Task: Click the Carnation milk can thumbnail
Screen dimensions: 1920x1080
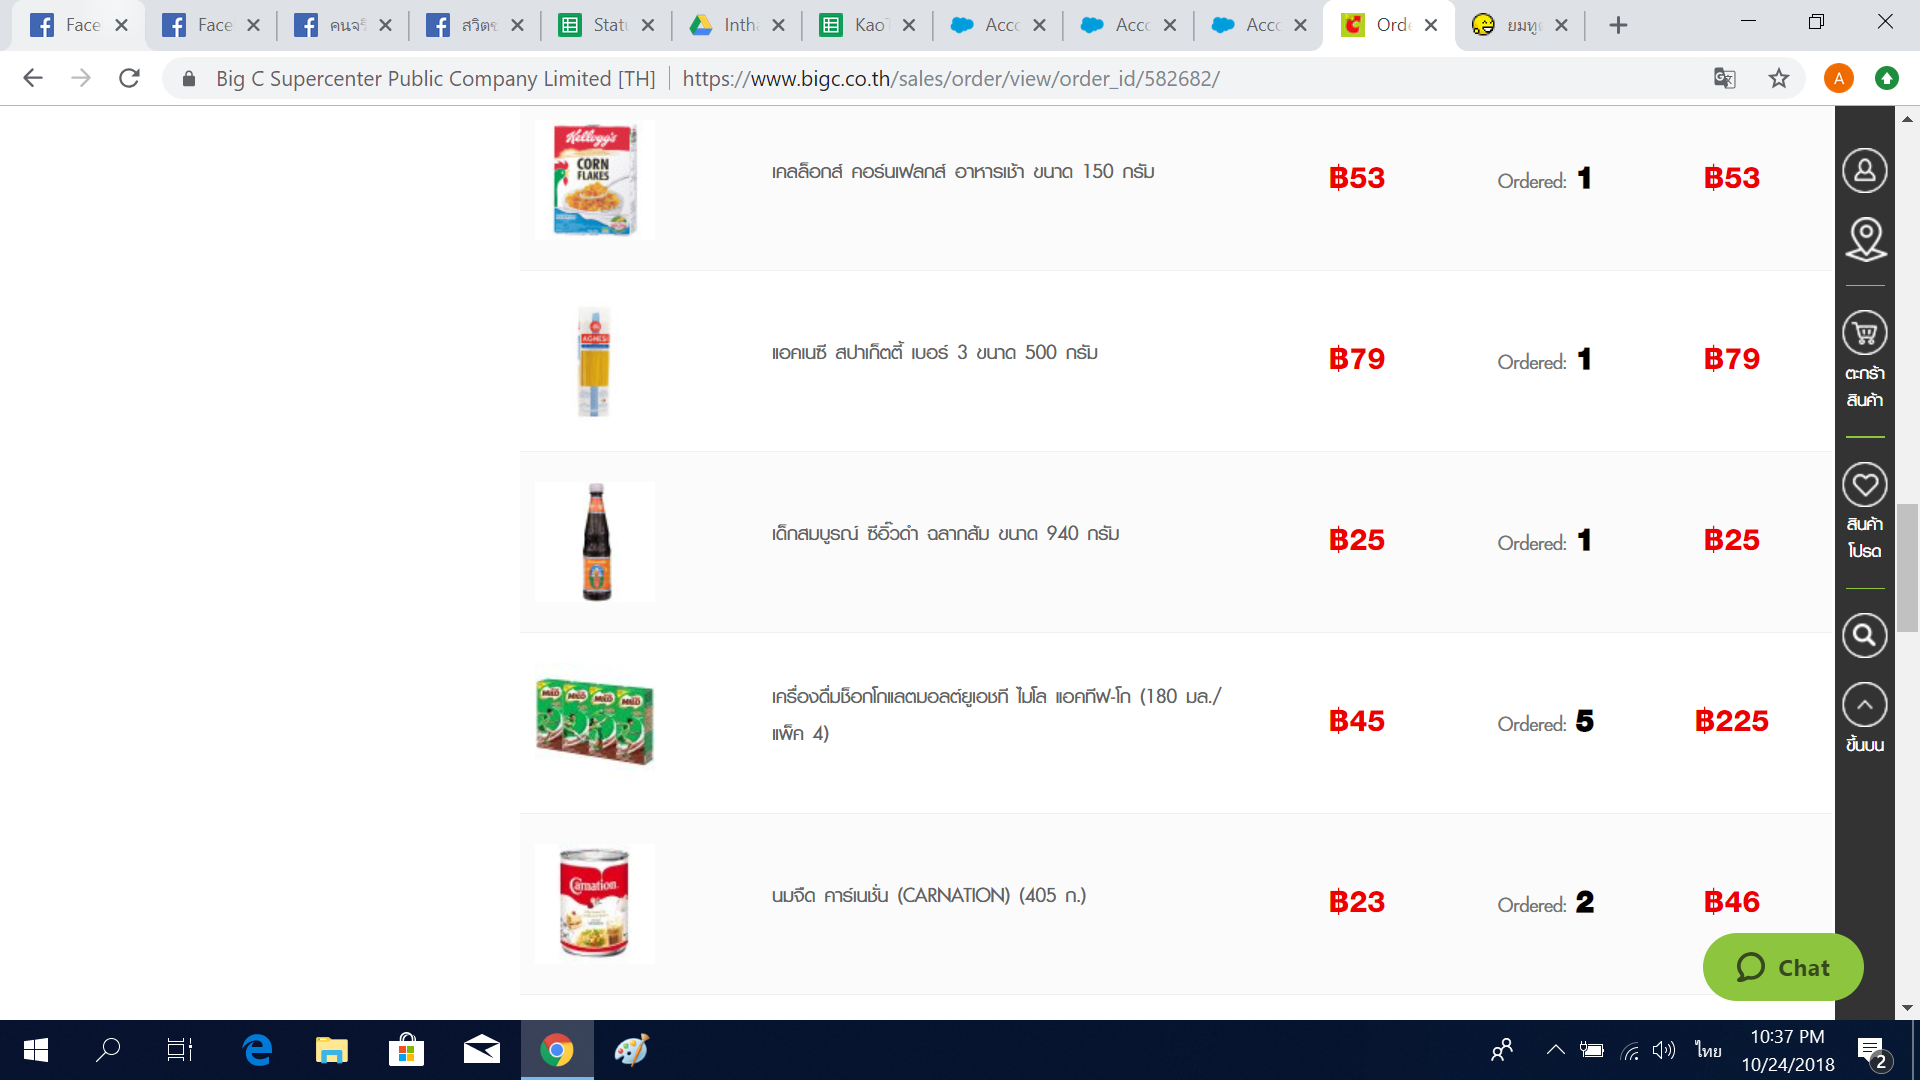Action: click(x=594, y=904)
